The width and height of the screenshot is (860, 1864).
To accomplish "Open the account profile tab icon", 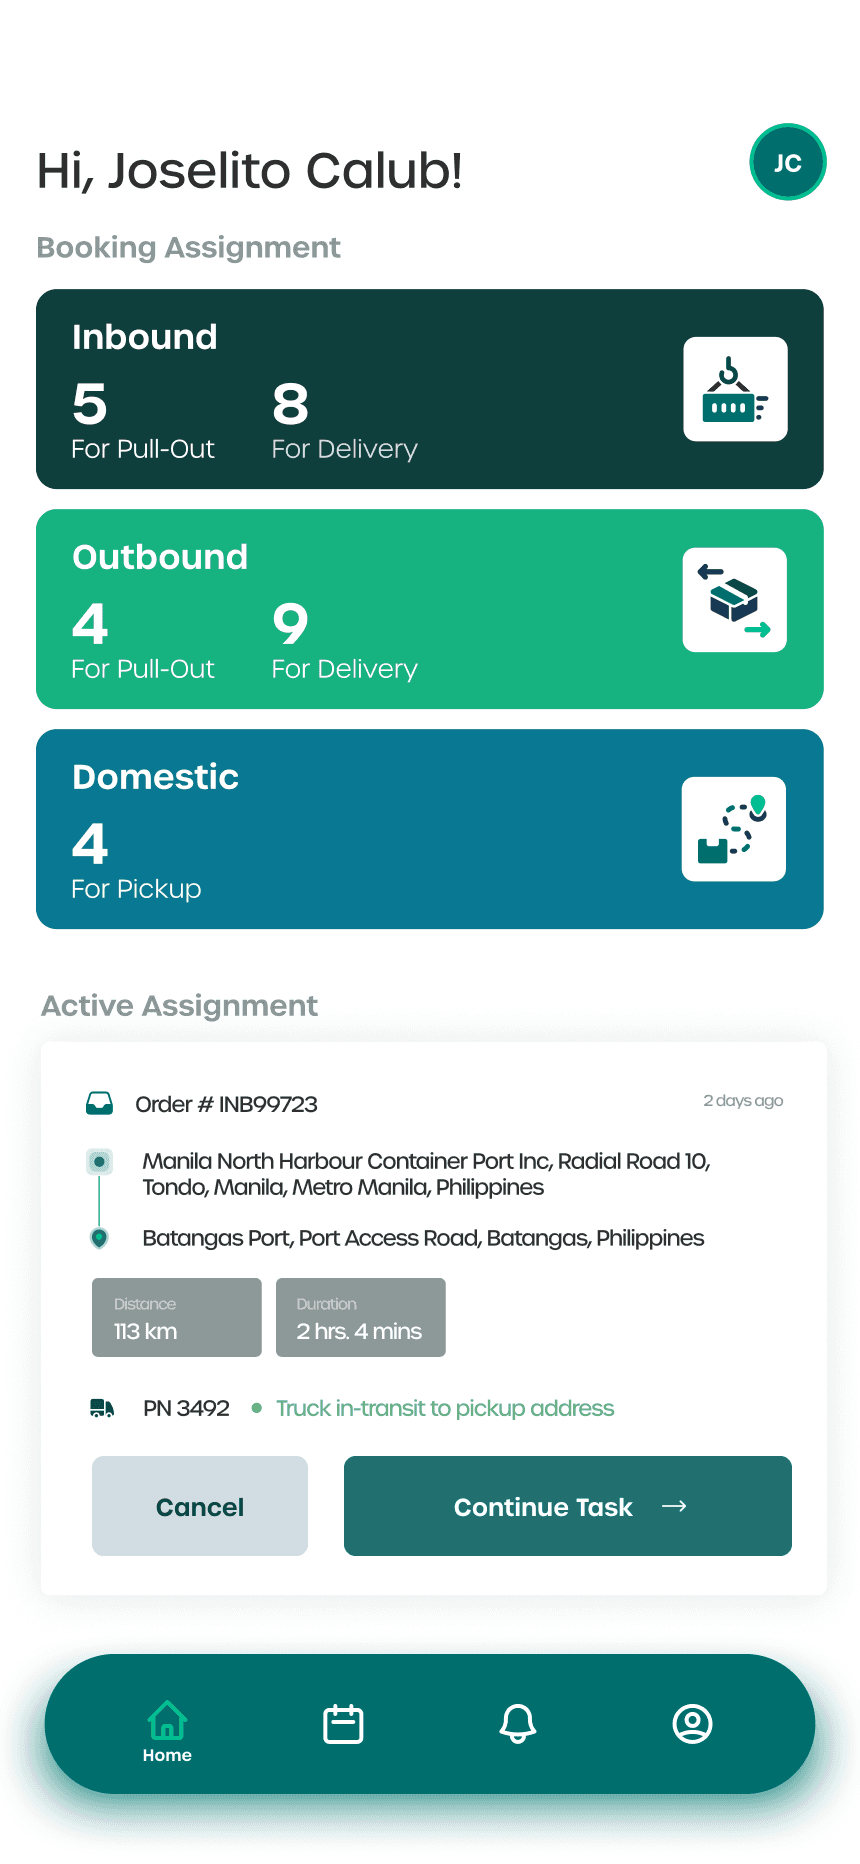I will click(692, 1724).
